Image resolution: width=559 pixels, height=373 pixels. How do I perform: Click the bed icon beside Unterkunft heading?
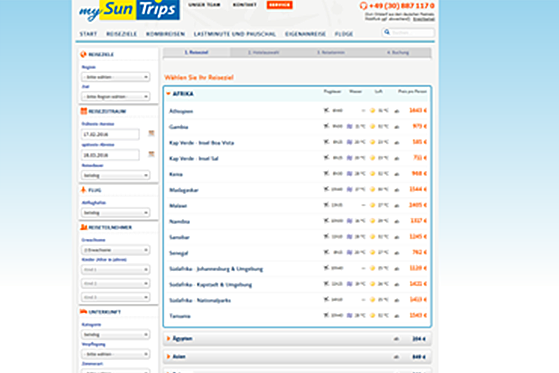point(83,312)
